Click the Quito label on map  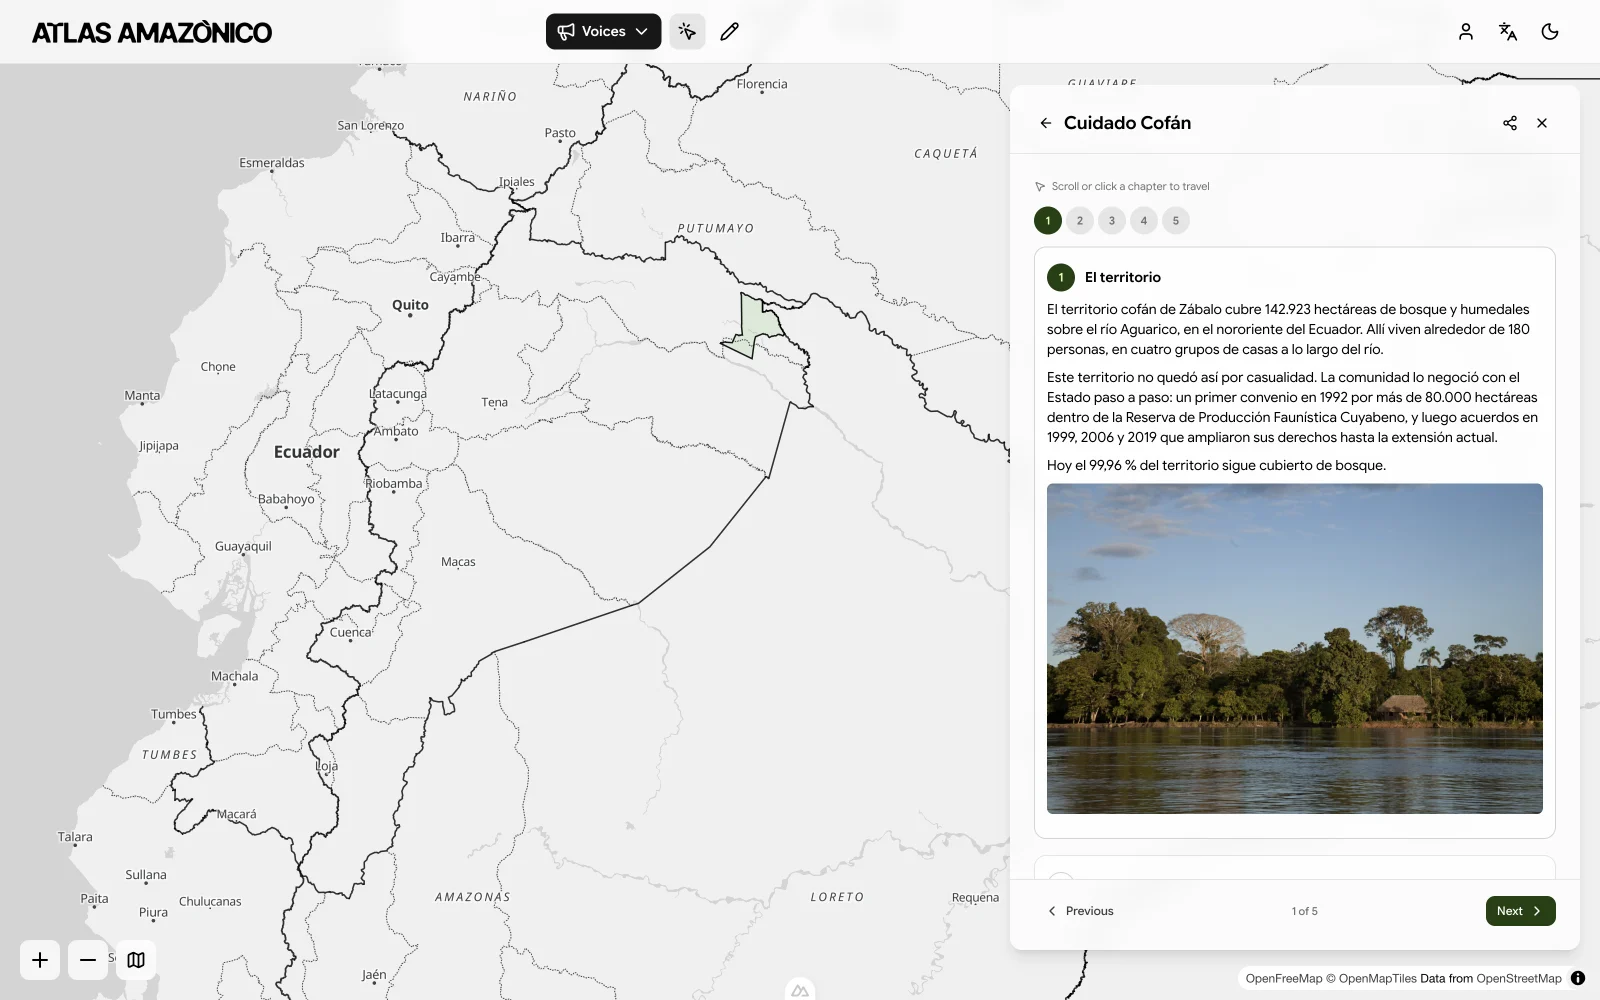point(410,305)
